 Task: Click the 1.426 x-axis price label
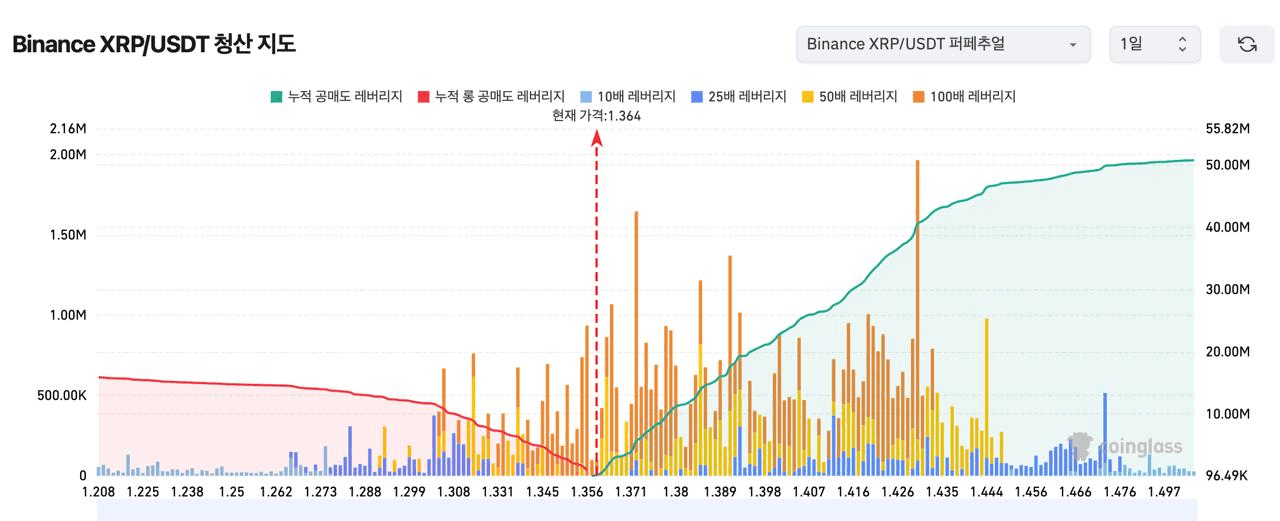(x=898, y=492)
